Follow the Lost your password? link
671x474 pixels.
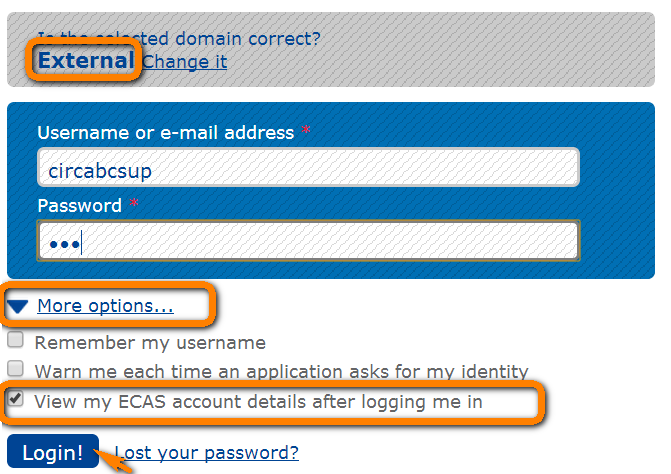click(x=207, y=453)
